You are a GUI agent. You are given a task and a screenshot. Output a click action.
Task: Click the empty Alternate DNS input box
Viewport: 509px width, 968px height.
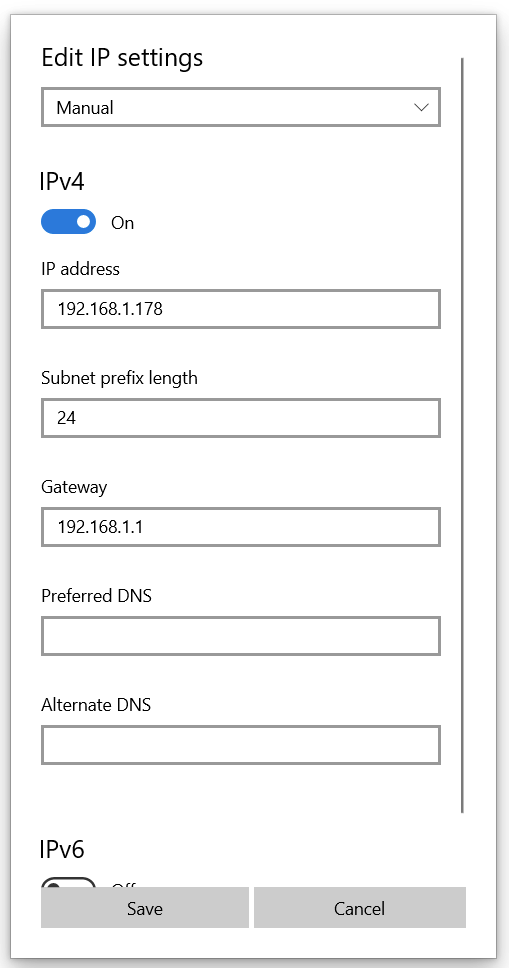(241, 745)
